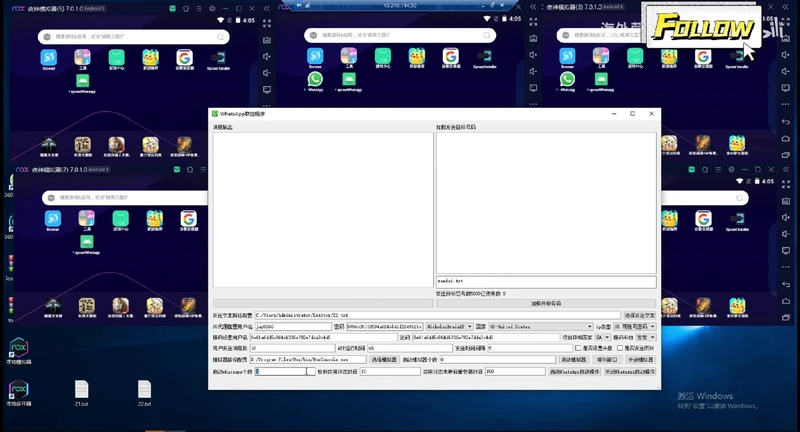Click the 选择模拟器 button
This screenshot has height=432, width=800.
384,360
